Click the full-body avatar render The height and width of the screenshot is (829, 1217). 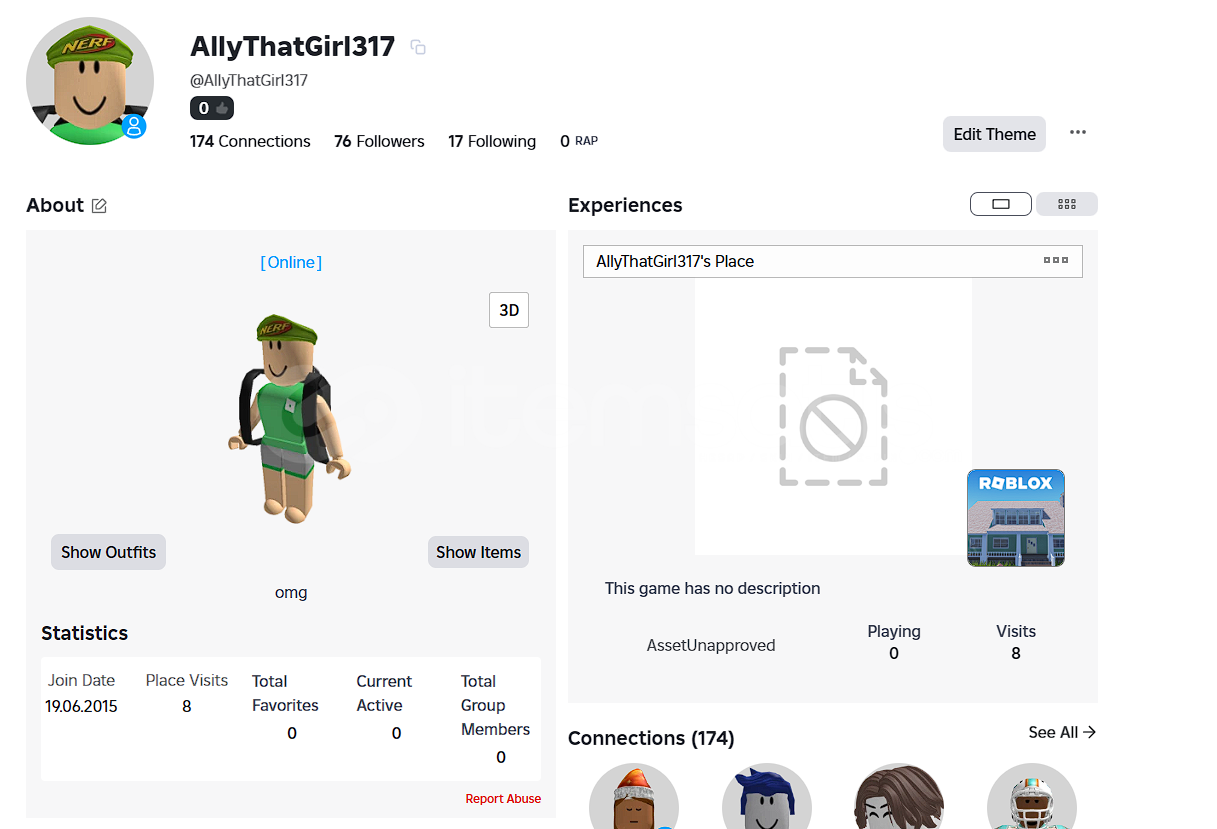pyautogui.click(x=290, y=418)
